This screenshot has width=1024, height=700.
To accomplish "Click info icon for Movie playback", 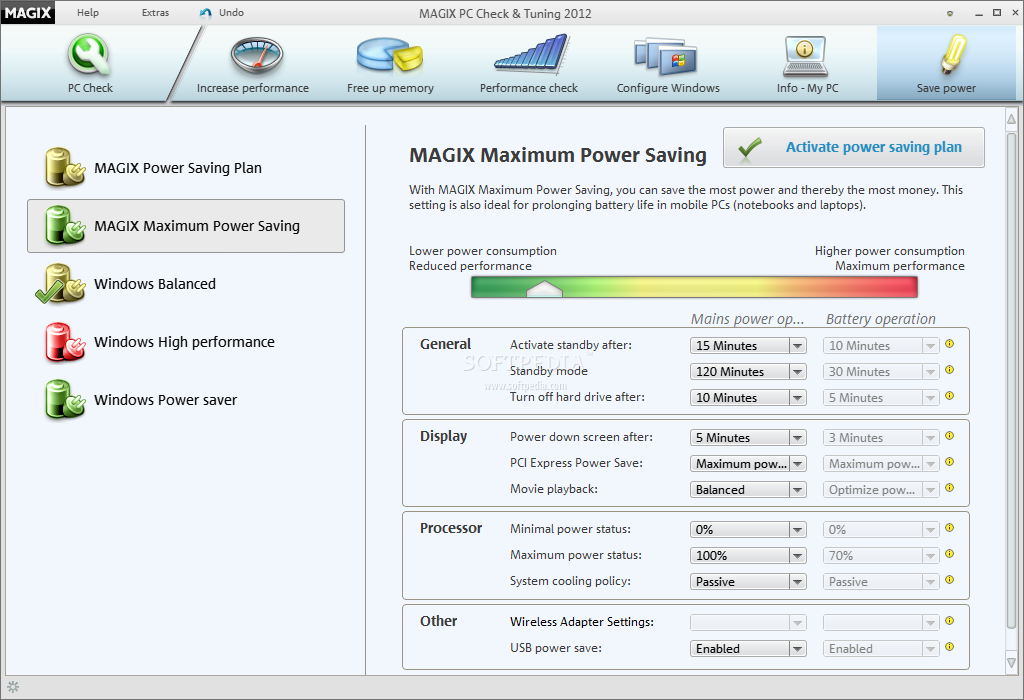I will click(950, 488).
